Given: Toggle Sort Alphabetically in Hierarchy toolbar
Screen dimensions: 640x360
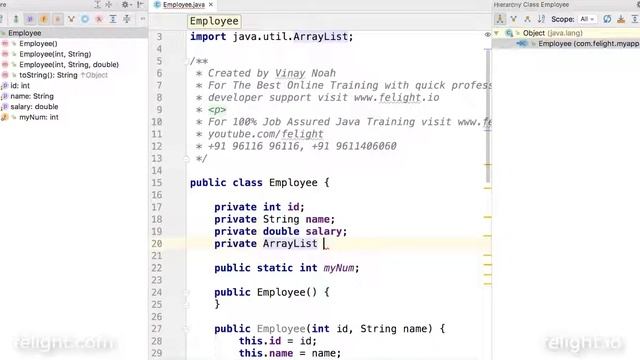Looking at the screenshot, I should [541, 19].
